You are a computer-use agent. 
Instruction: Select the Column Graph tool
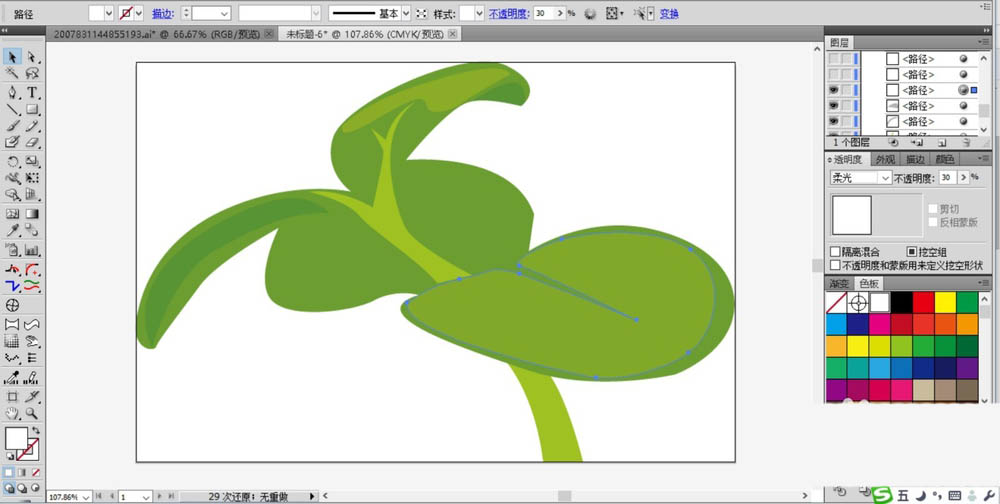point(32,249)
